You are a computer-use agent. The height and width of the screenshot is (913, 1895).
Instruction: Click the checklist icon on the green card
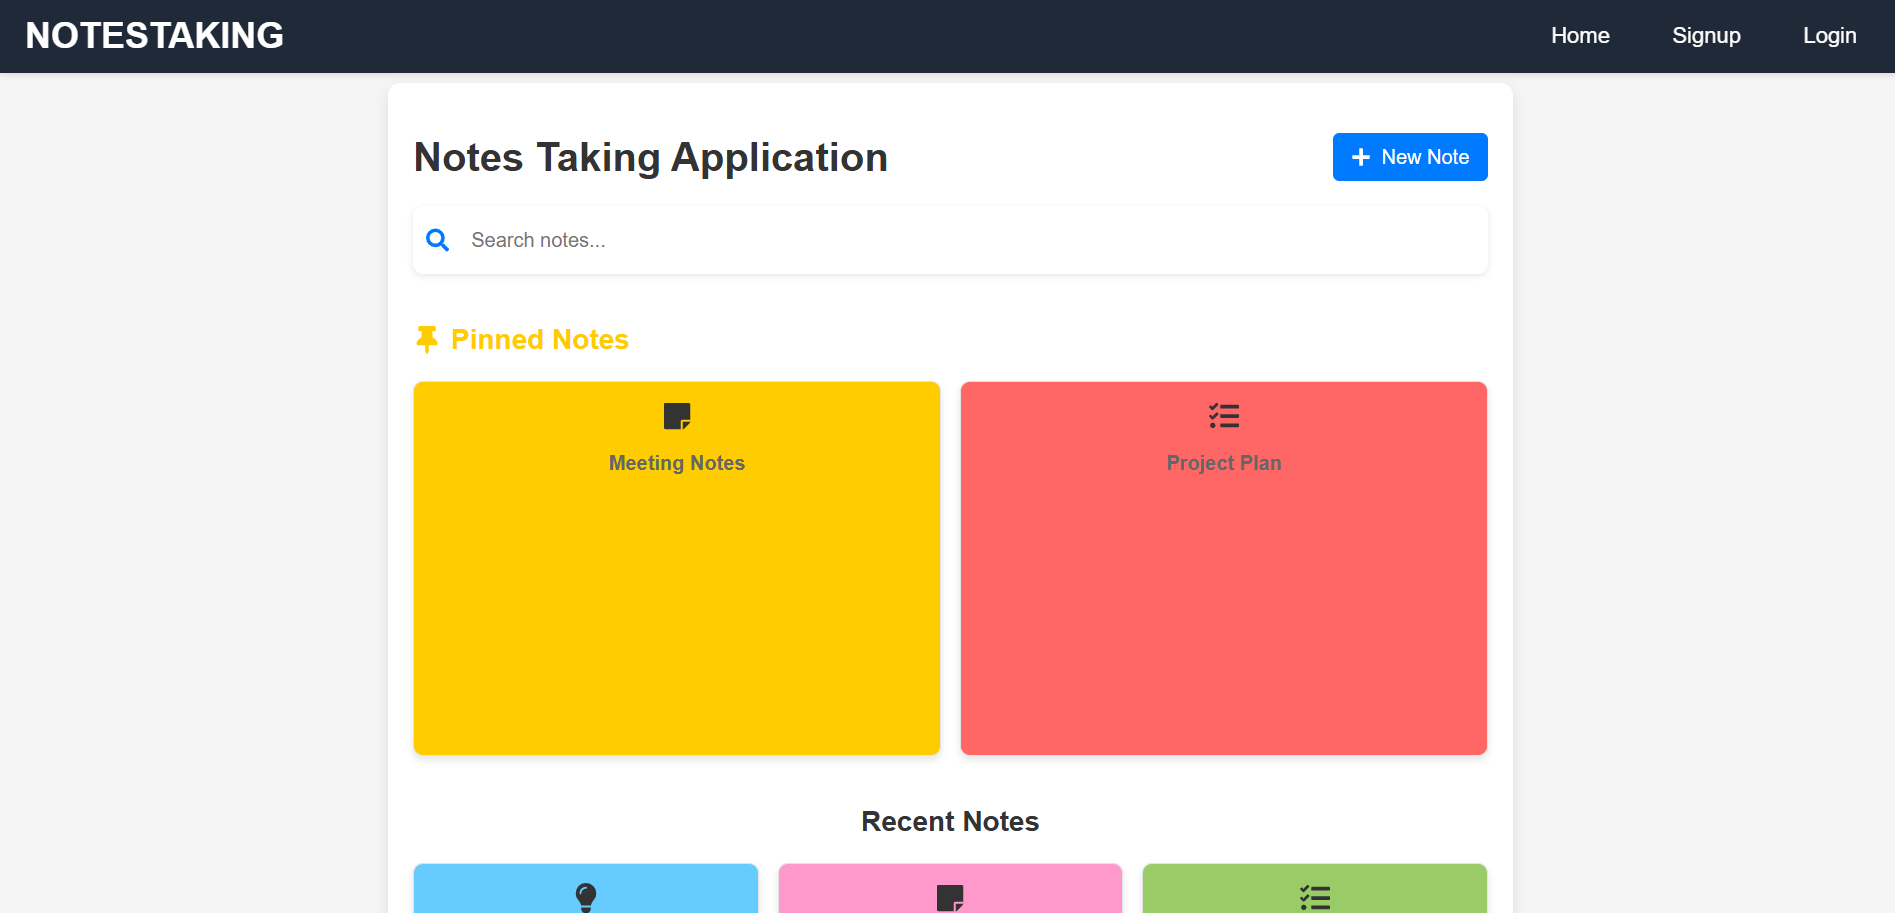pos(1314,897)
